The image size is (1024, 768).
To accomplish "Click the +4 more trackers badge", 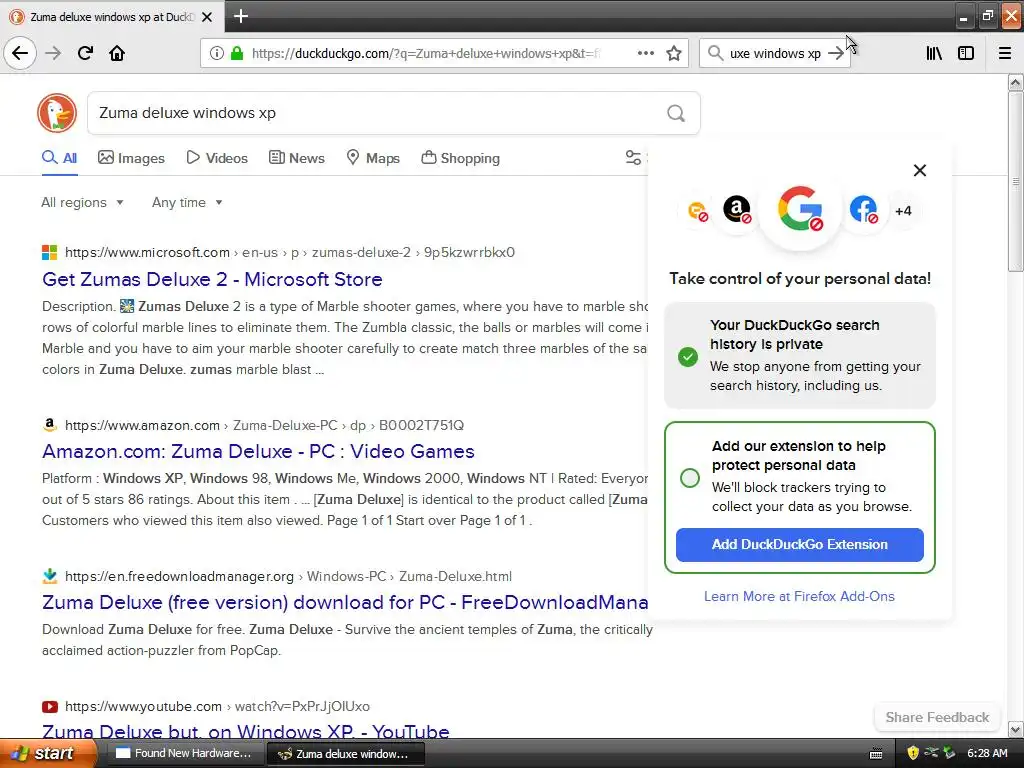I will (903, 211).
